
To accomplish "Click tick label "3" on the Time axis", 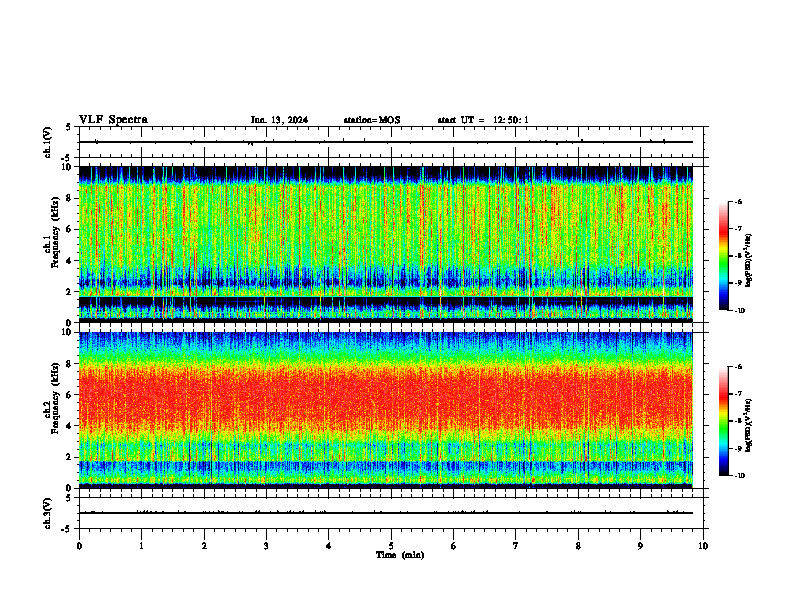I will [266, 546].
